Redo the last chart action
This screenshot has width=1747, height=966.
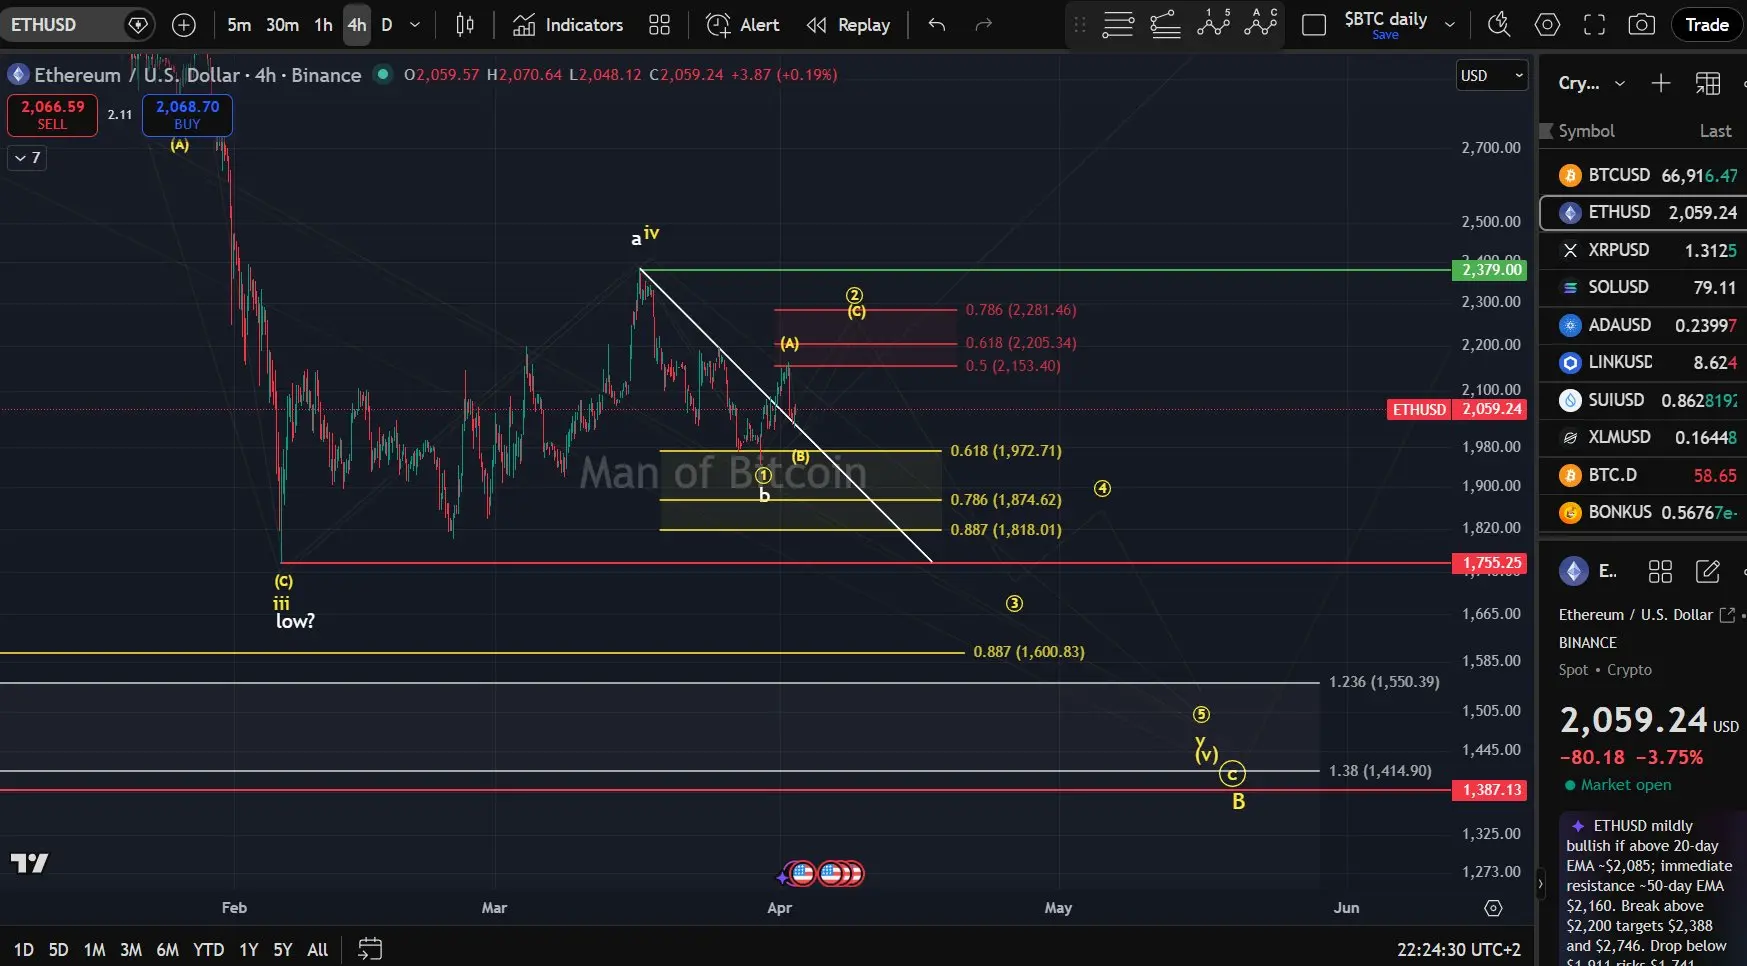pos(983,25)
